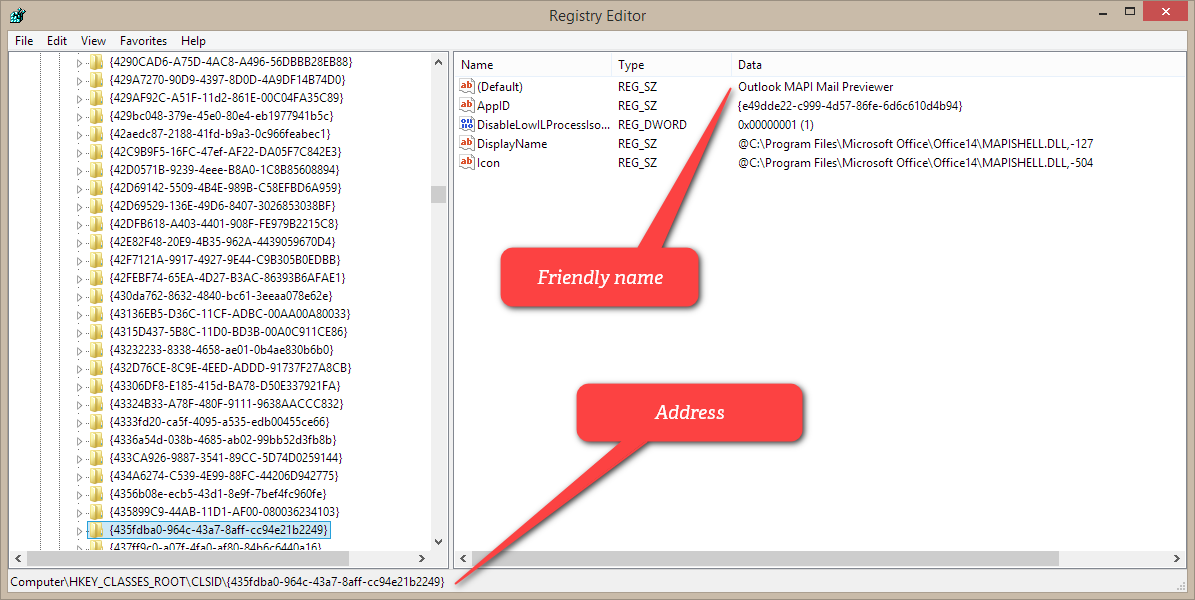
Task: Expand the {435899C9-44AB-11D1-AF00-080036234103} key
Action: click(x=81, y=512)
